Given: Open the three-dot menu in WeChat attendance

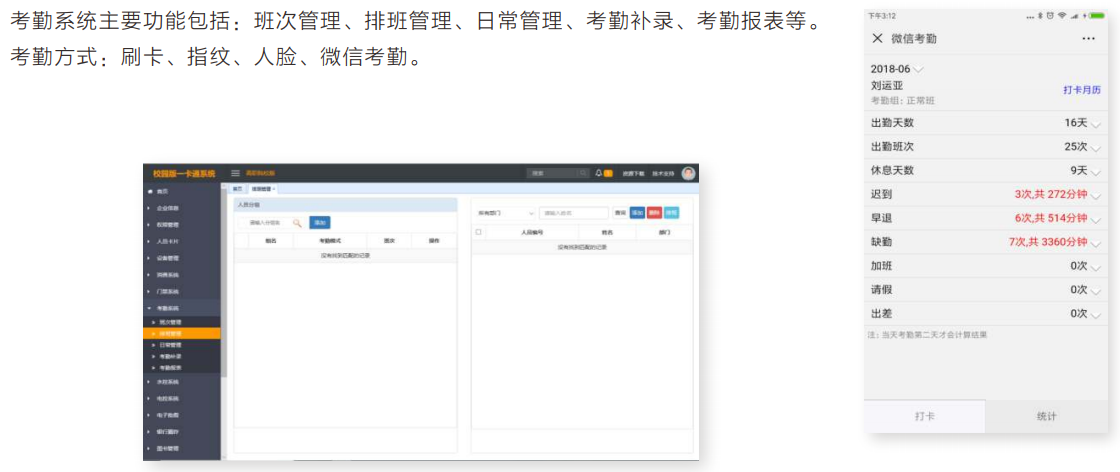Looking at the screenshot, I should click(x=1089, y=38).
